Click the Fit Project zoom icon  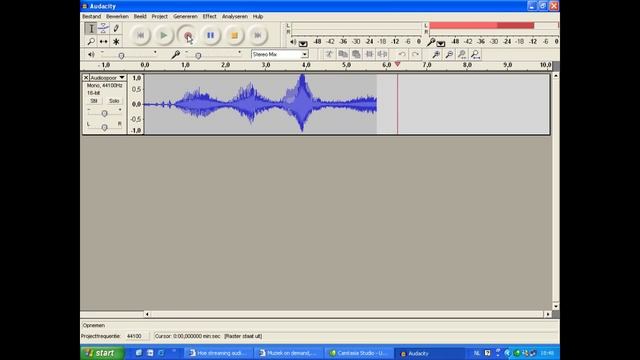[x=475, y=54]
